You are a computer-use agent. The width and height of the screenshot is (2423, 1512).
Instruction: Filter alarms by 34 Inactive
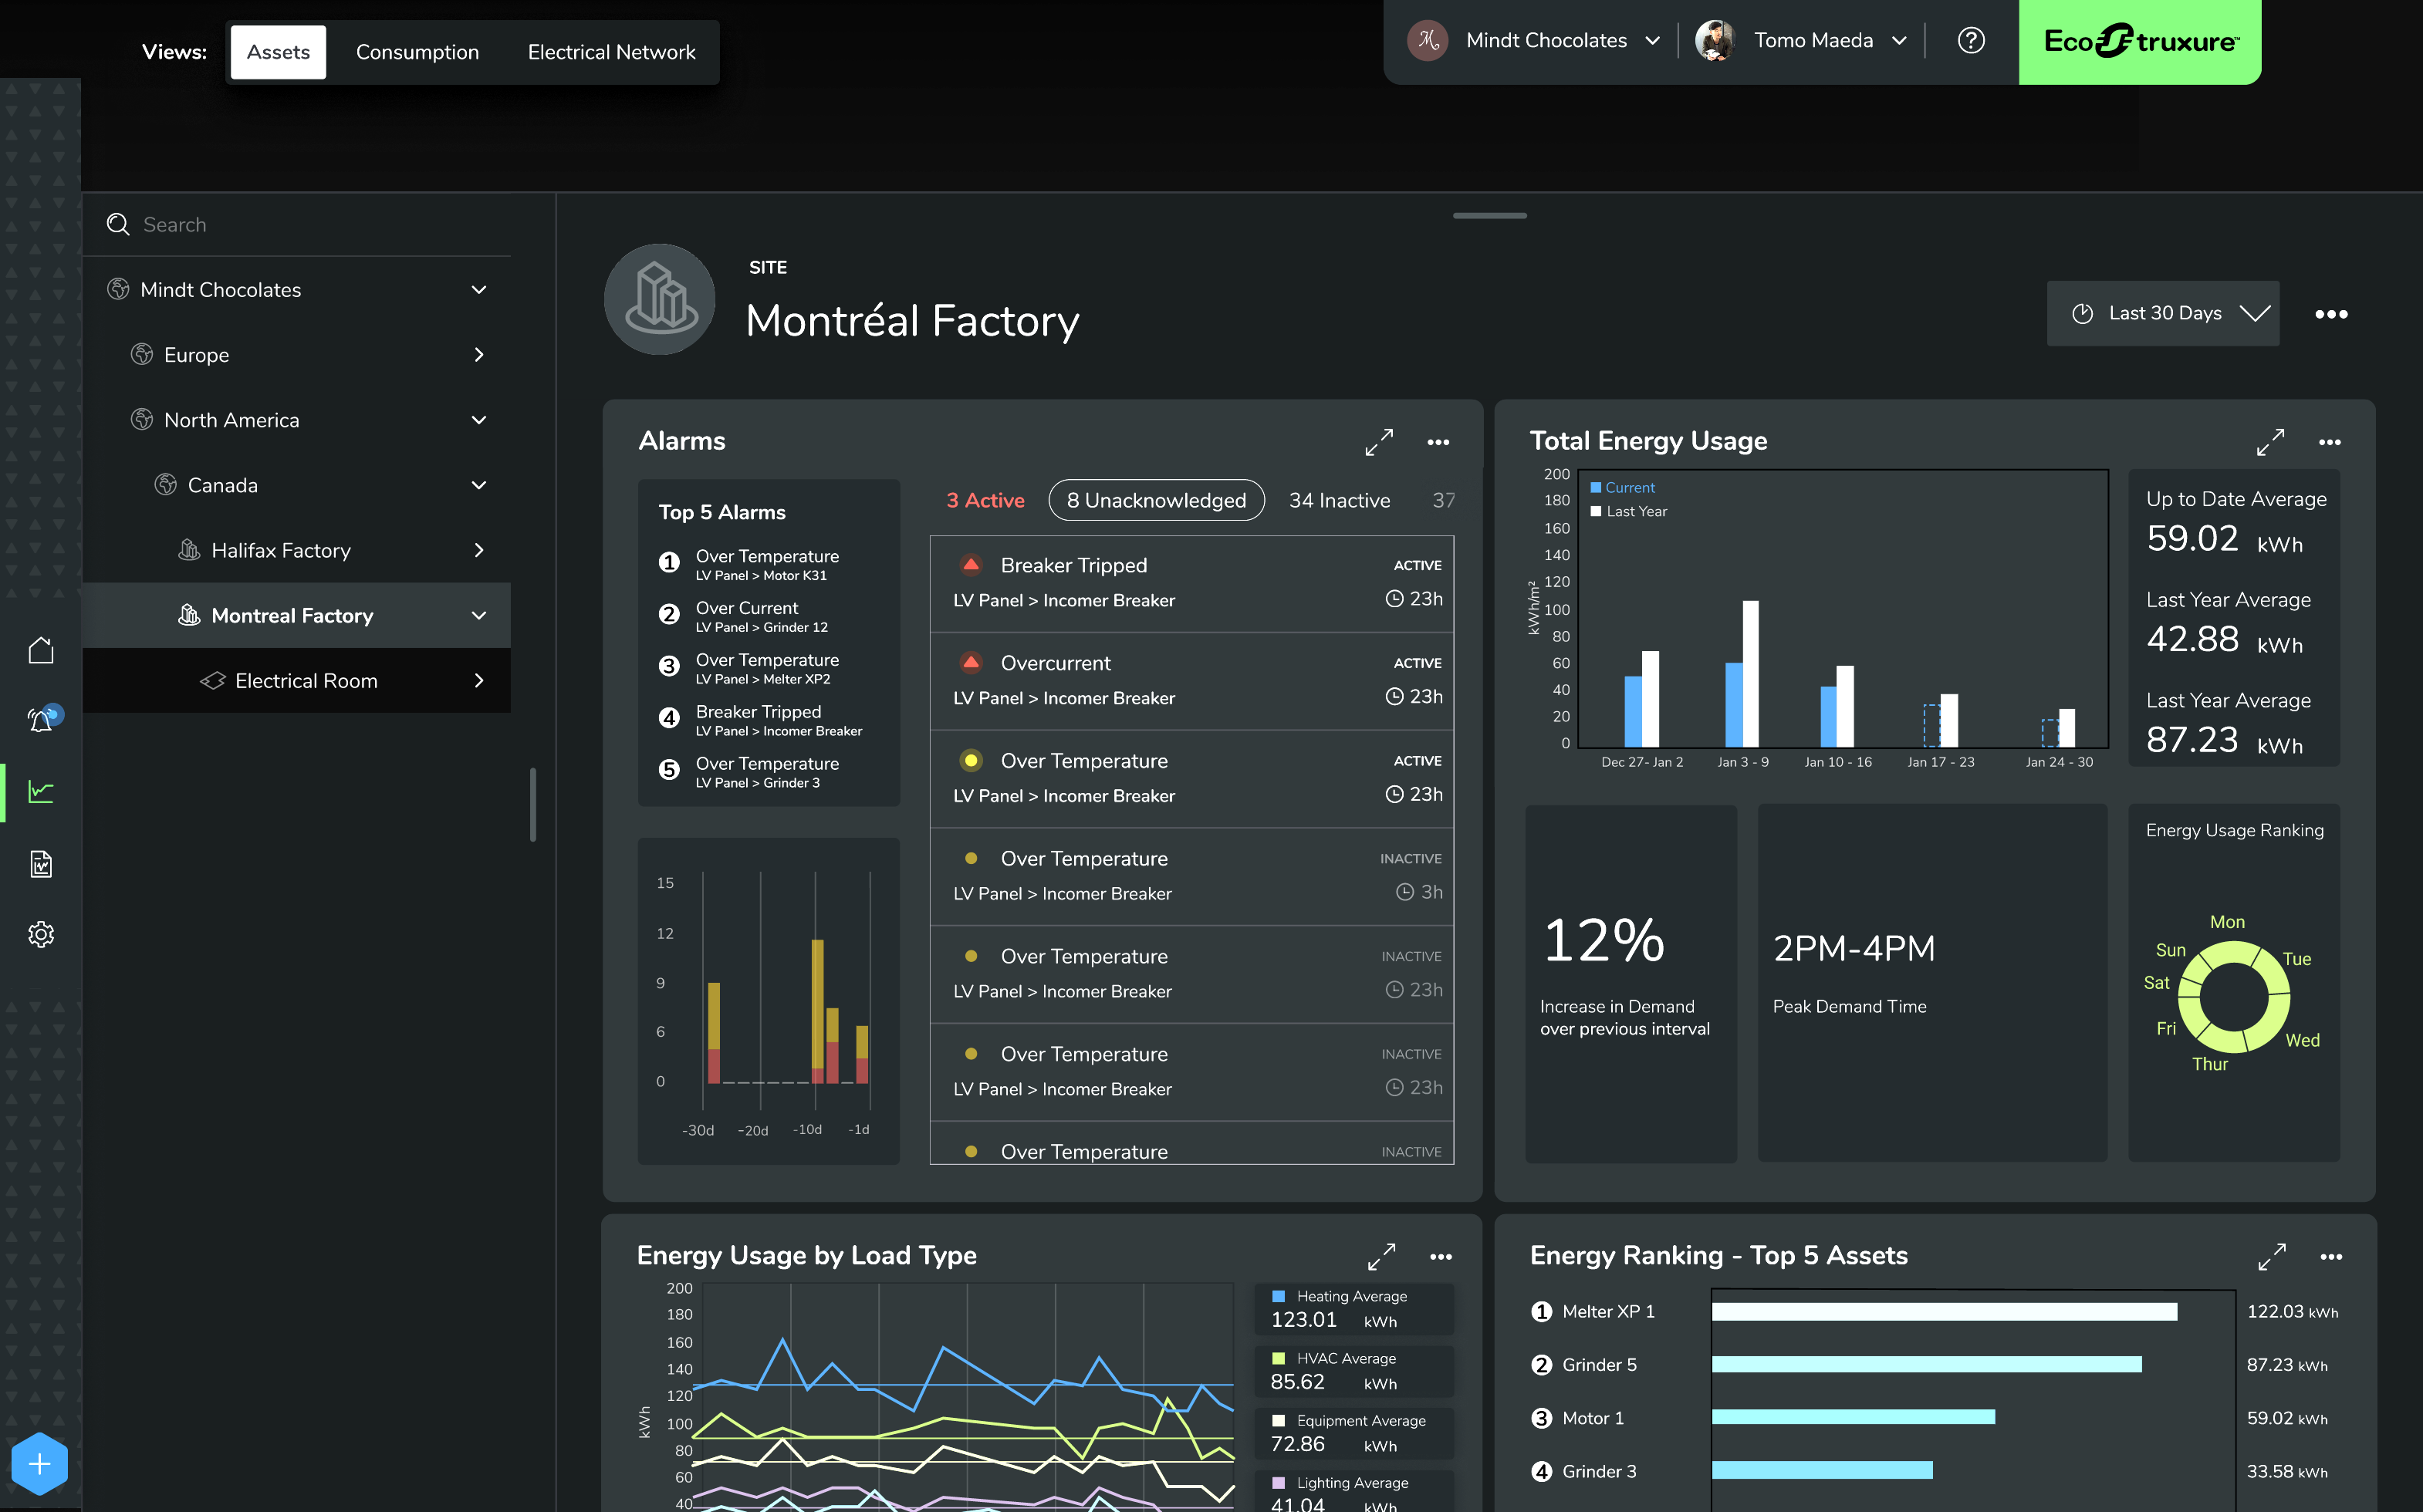(1339, 500)
